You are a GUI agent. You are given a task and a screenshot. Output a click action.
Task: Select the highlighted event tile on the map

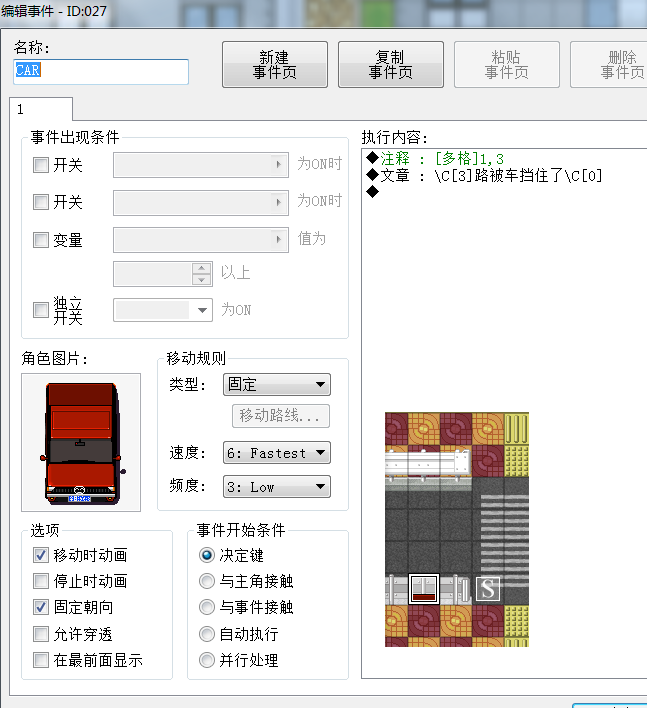[424, 589]
